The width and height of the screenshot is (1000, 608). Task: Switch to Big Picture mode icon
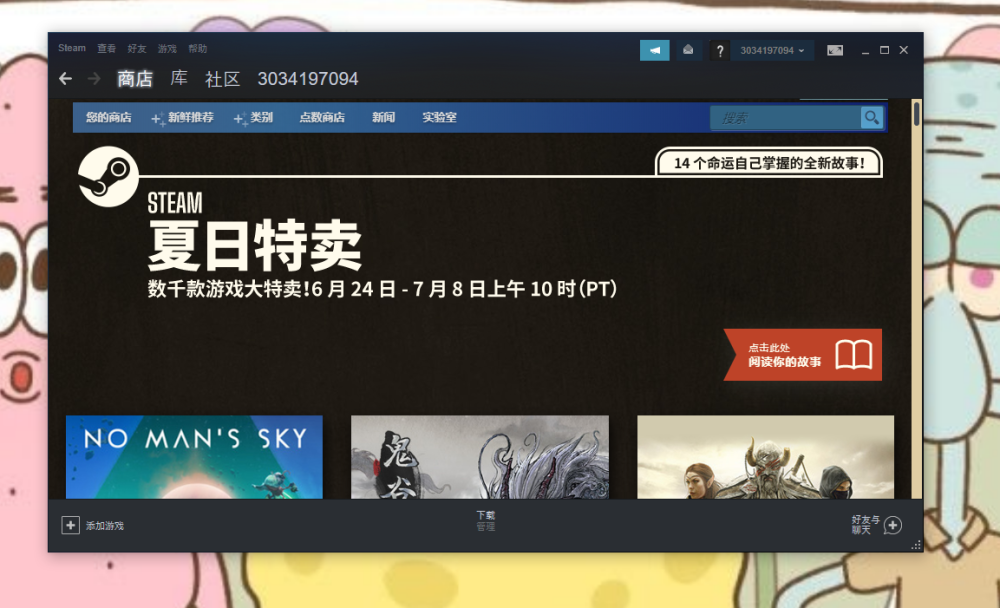(x=834, y=50)
